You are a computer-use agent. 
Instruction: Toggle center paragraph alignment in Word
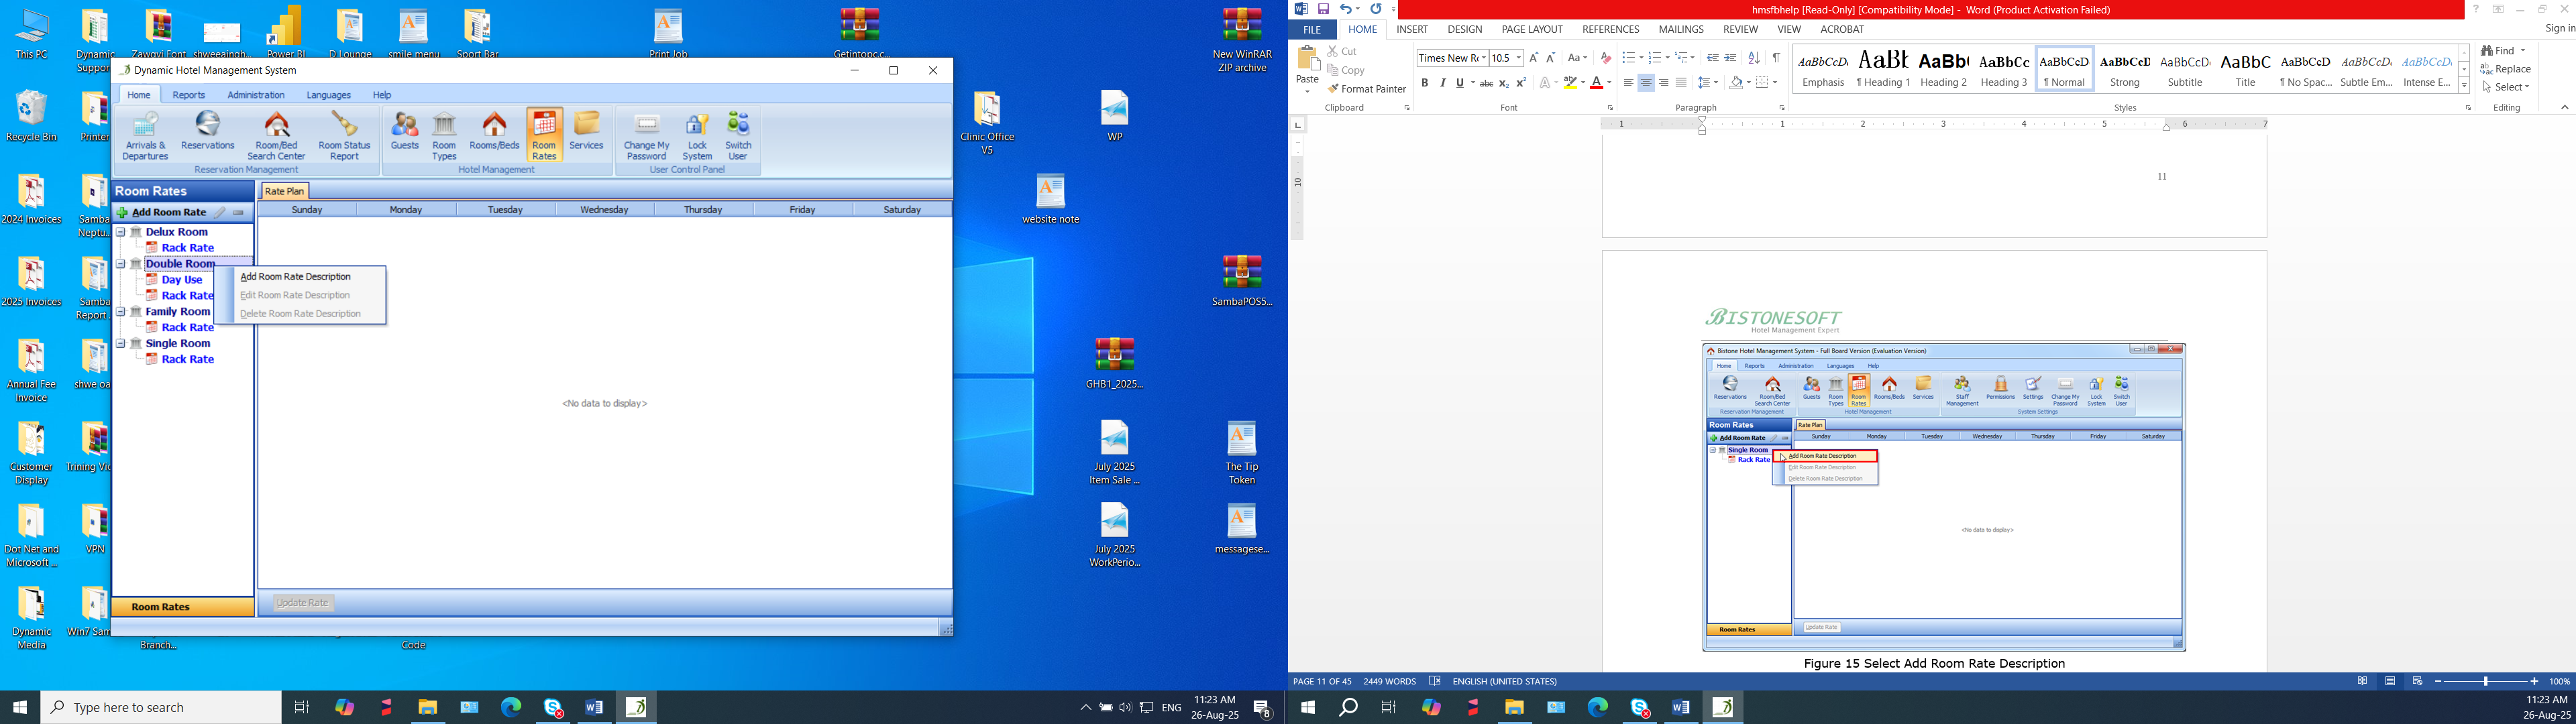(1645, 83)
